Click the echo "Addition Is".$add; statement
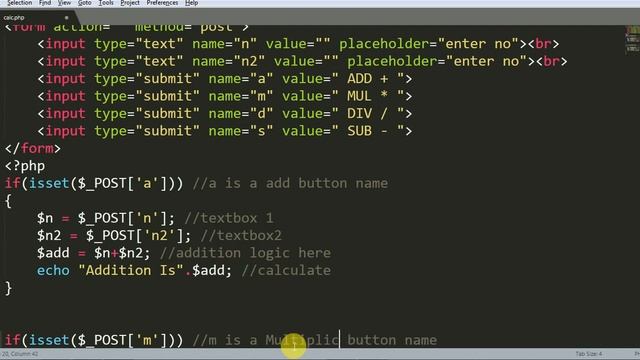 pos(134,271)
